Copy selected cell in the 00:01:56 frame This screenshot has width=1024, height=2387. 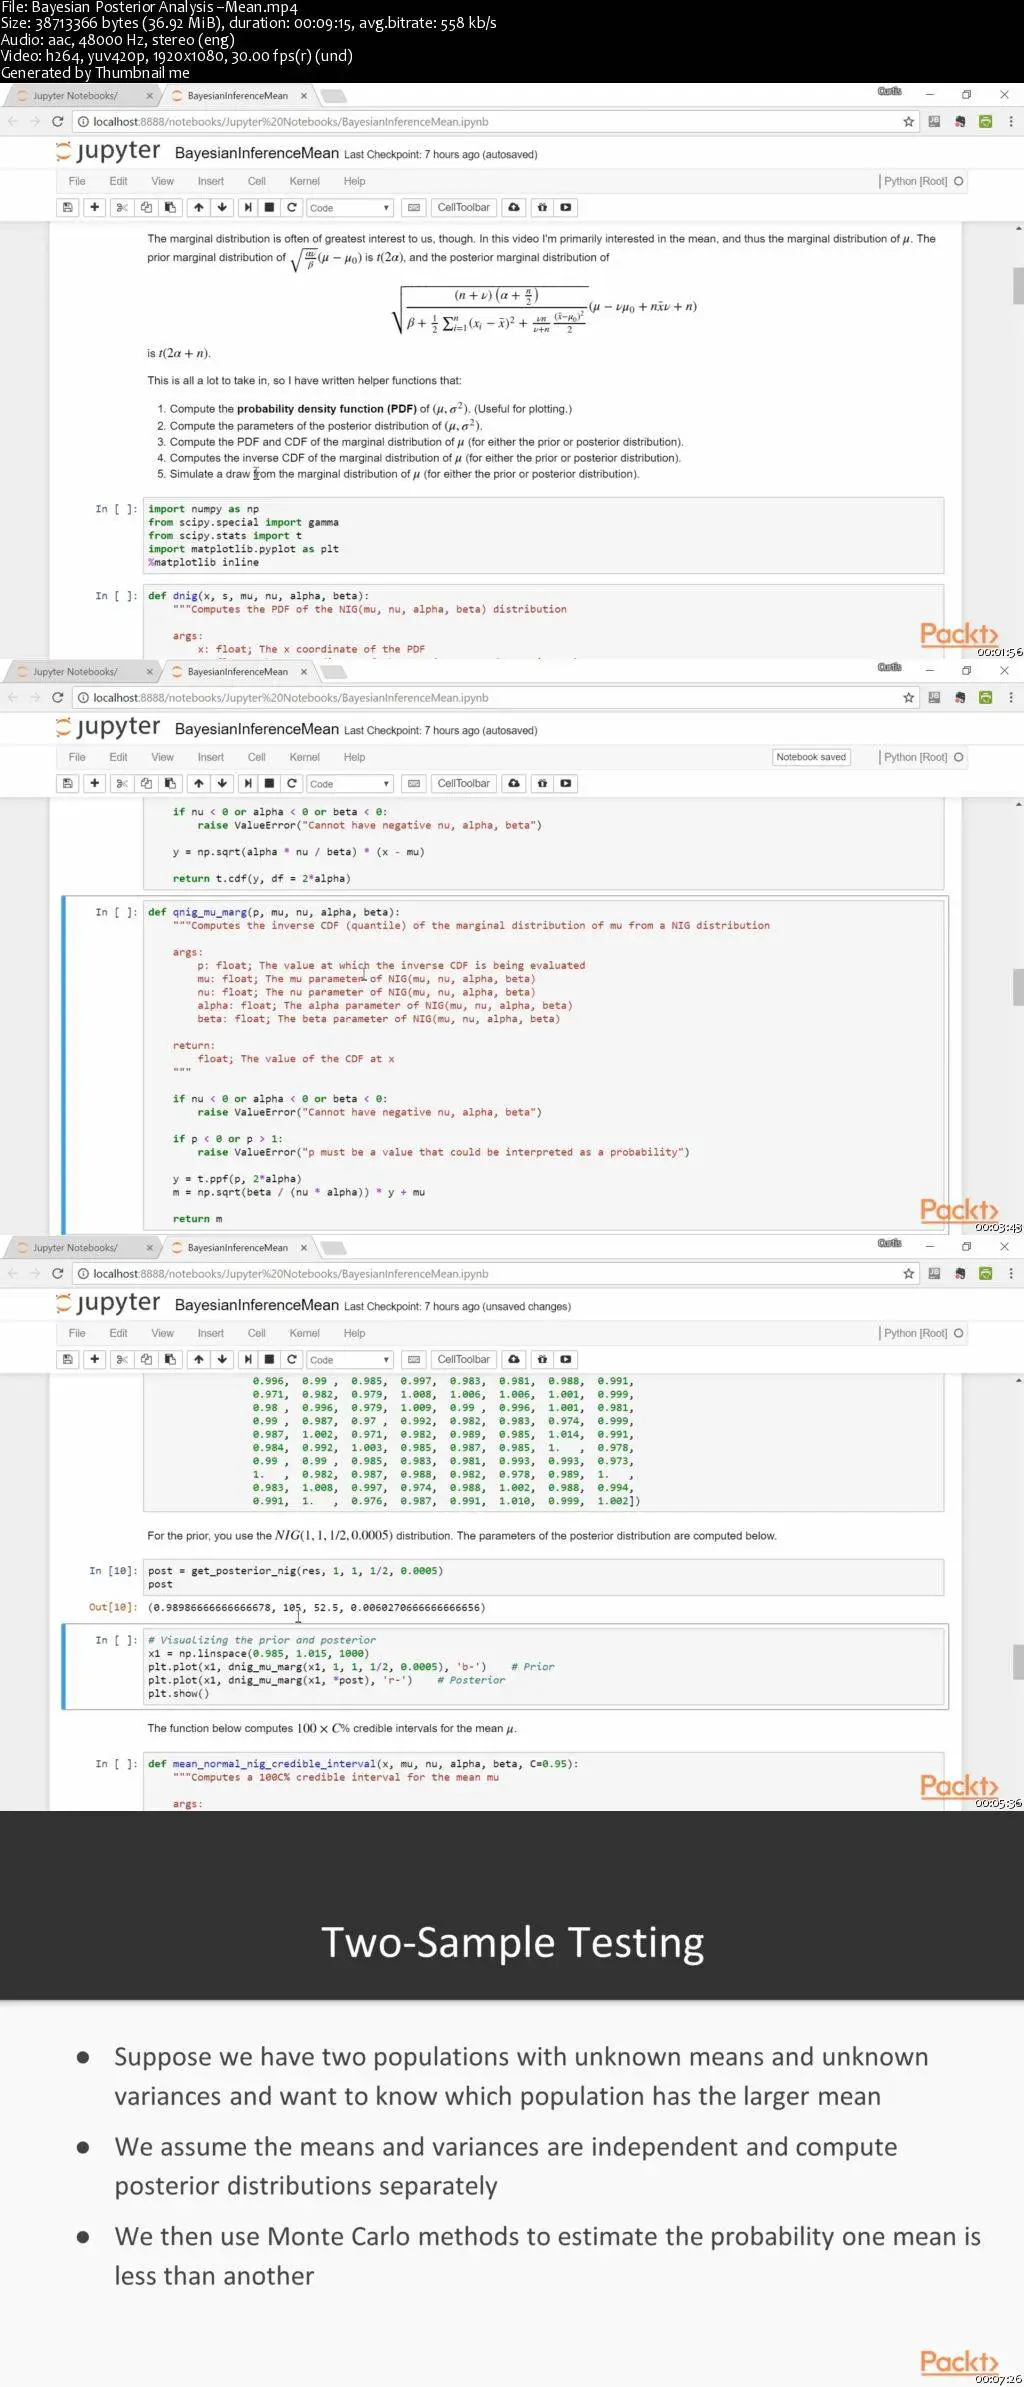click(x=146, y=208)
